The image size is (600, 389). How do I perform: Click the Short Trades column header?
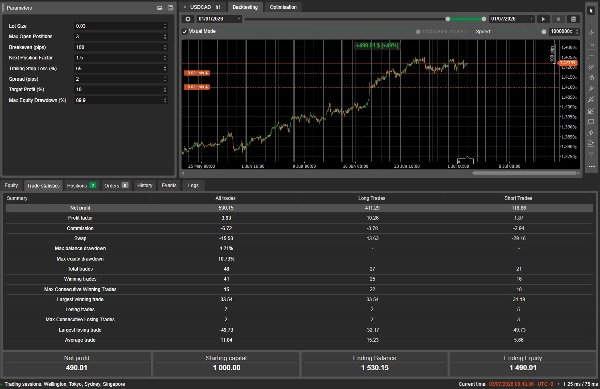(x=518, y=198)
